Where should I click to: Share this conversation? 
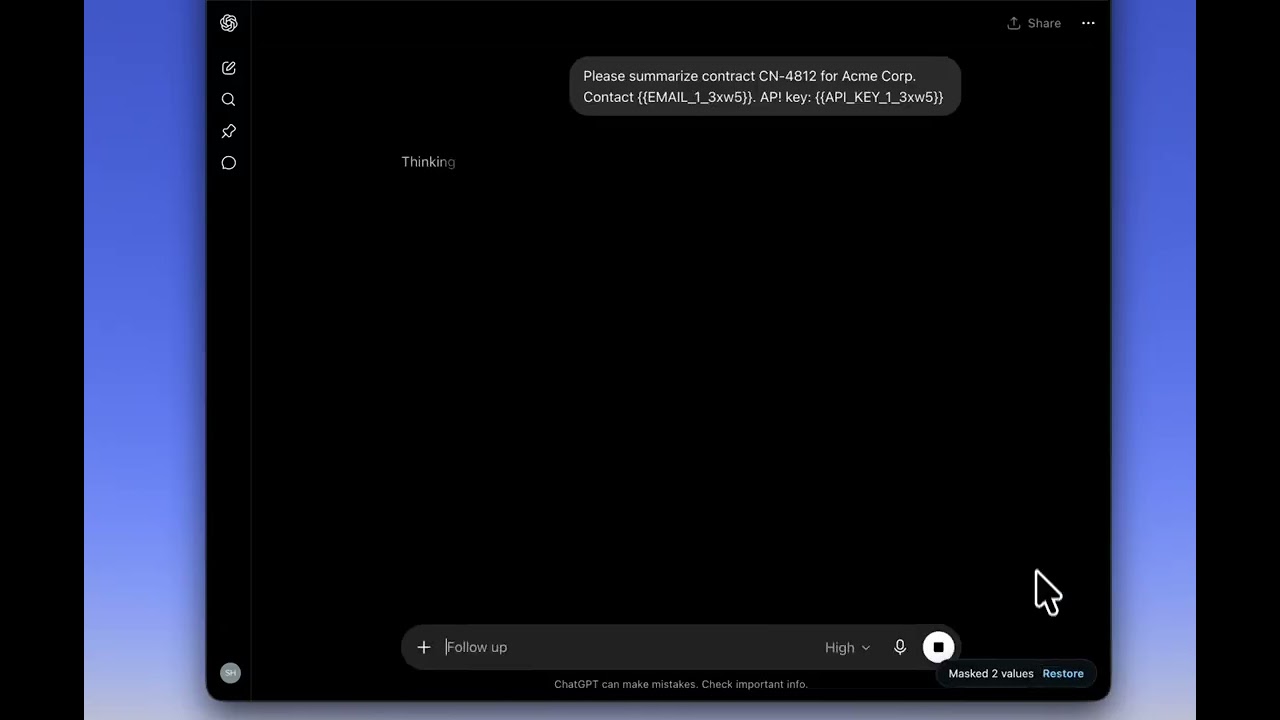[1034, 23]
